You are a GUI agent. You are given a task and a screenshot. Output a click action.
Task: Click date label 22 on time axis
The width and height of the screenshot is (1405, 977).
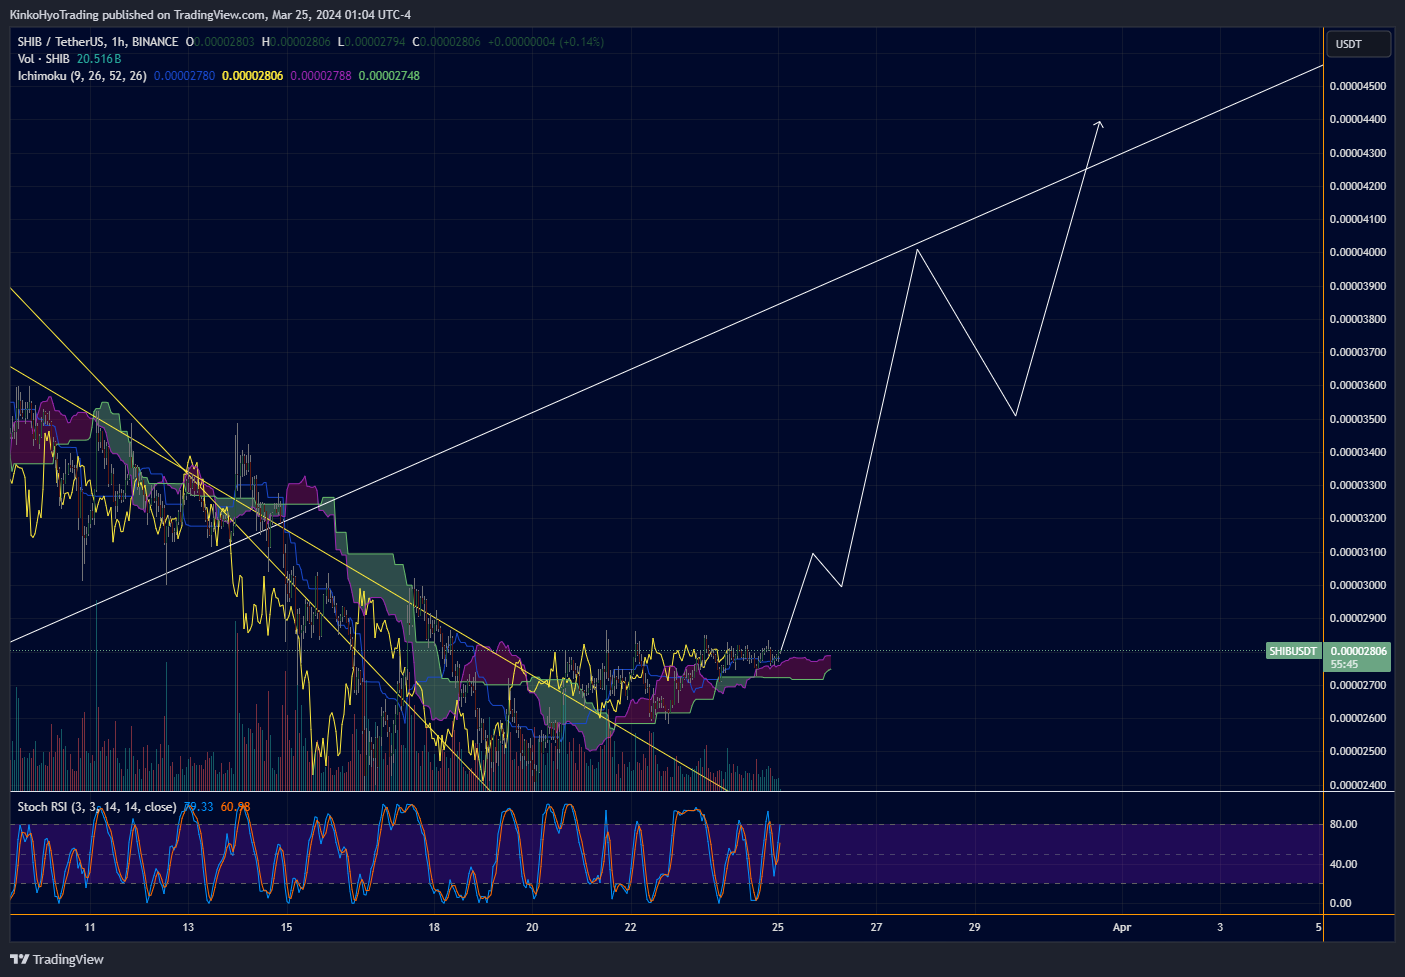click(x=630, y=927)
